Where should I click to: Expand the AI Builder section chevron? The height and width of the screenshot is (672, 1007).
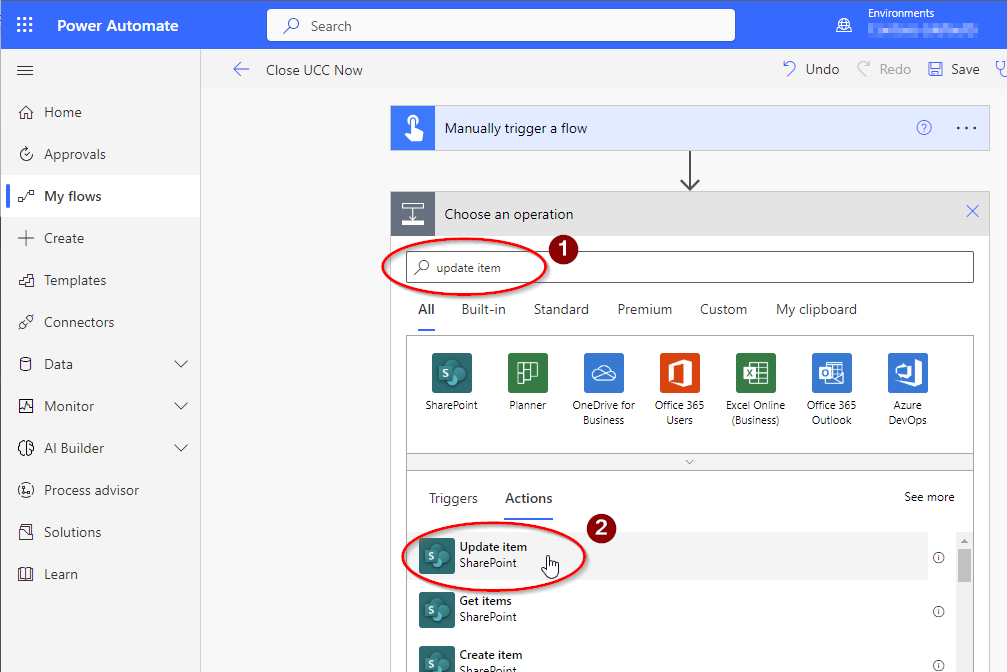[x=181, y=448]
